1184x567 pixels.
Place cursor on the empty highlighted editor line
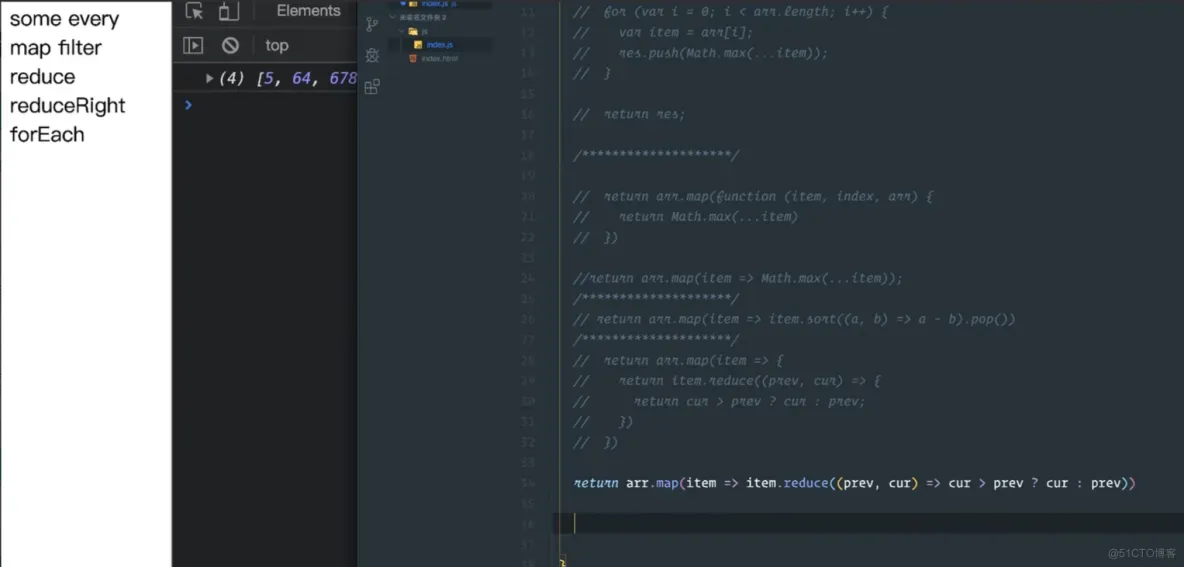[868, 523]
